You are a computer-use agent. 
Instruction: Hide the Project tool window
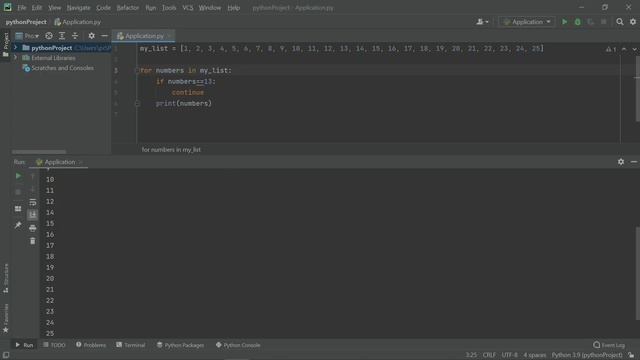(x=104, y=36)
